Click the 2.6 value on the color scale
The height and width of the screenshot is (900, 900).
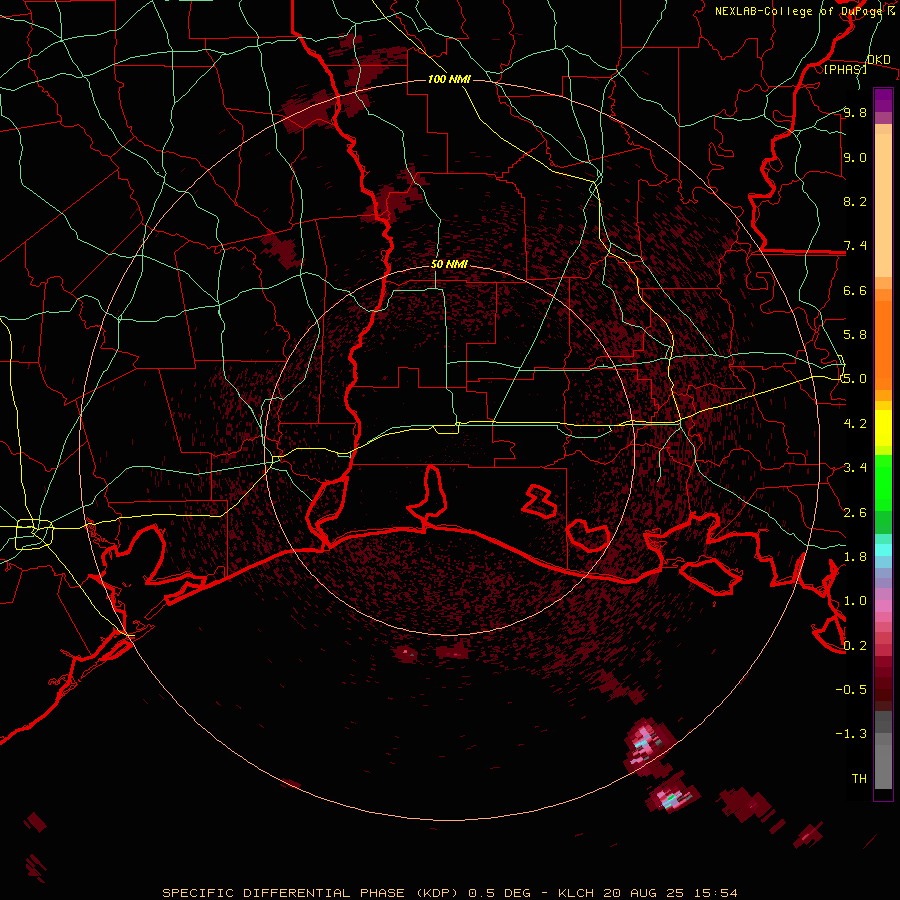855,512
